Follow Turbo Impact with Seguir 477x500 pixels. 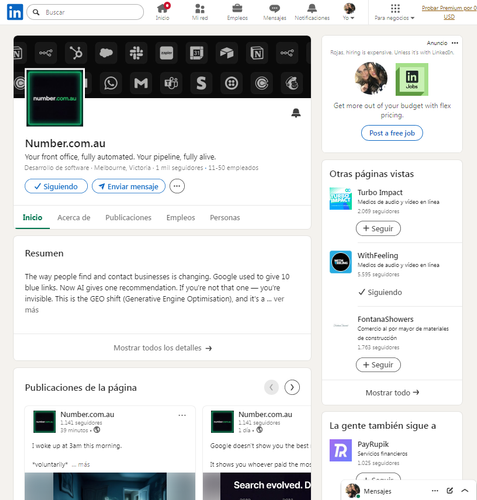click(x=378, y=229)
